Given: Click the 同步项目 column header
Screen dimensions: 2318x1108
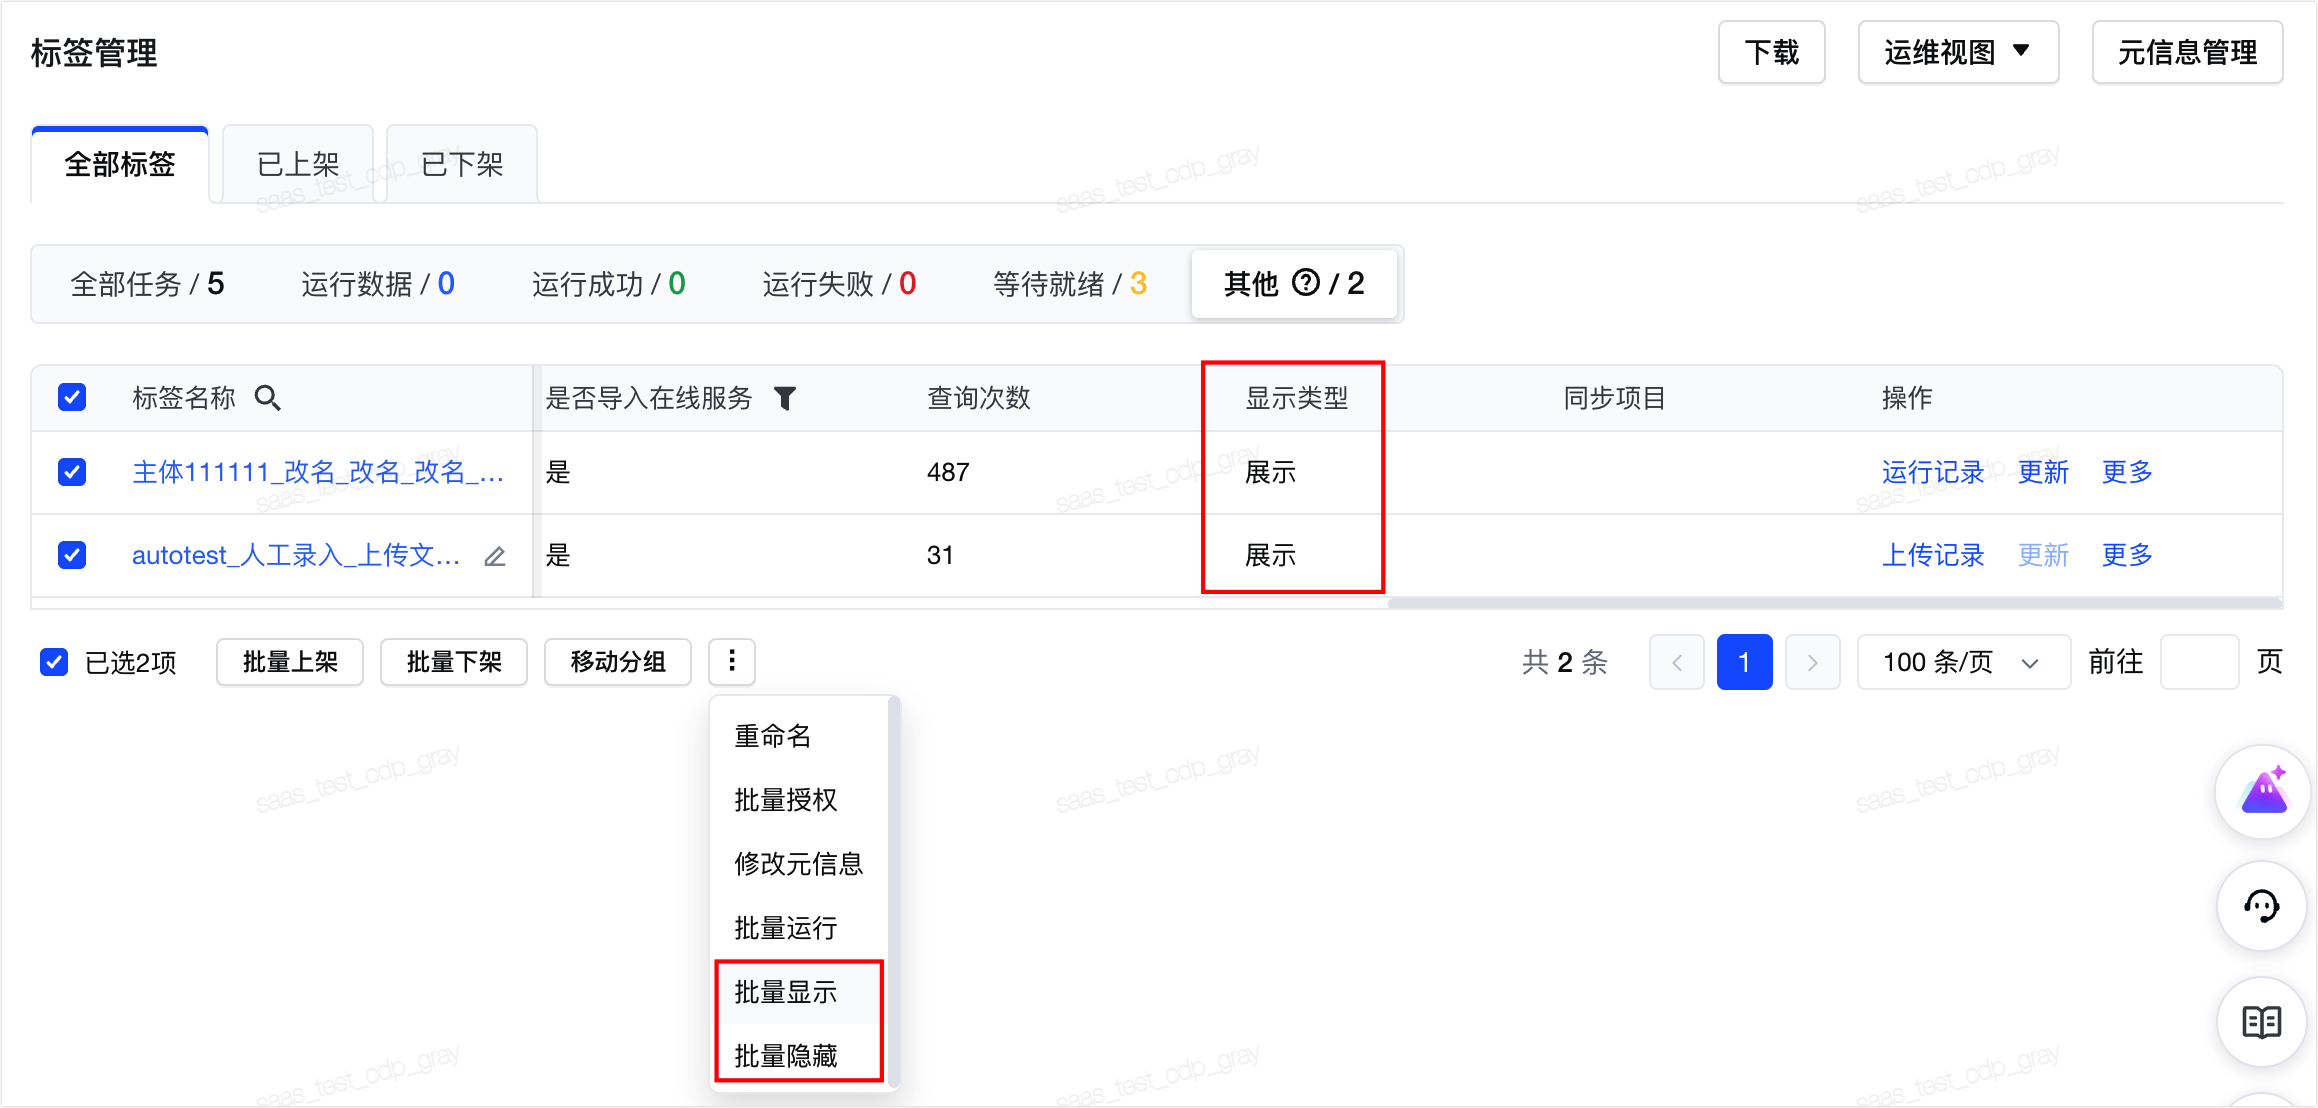Looking at the screenshot, I should 1615,398.
